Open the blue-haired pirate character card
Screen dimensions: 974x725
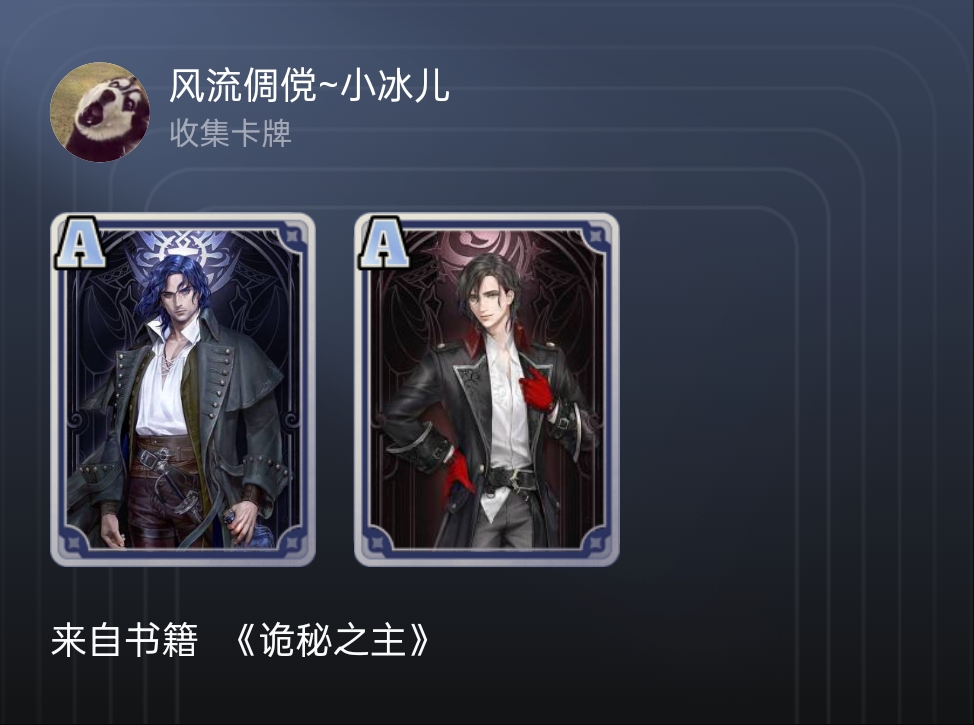pyautogui.click(x=183, y=390)
